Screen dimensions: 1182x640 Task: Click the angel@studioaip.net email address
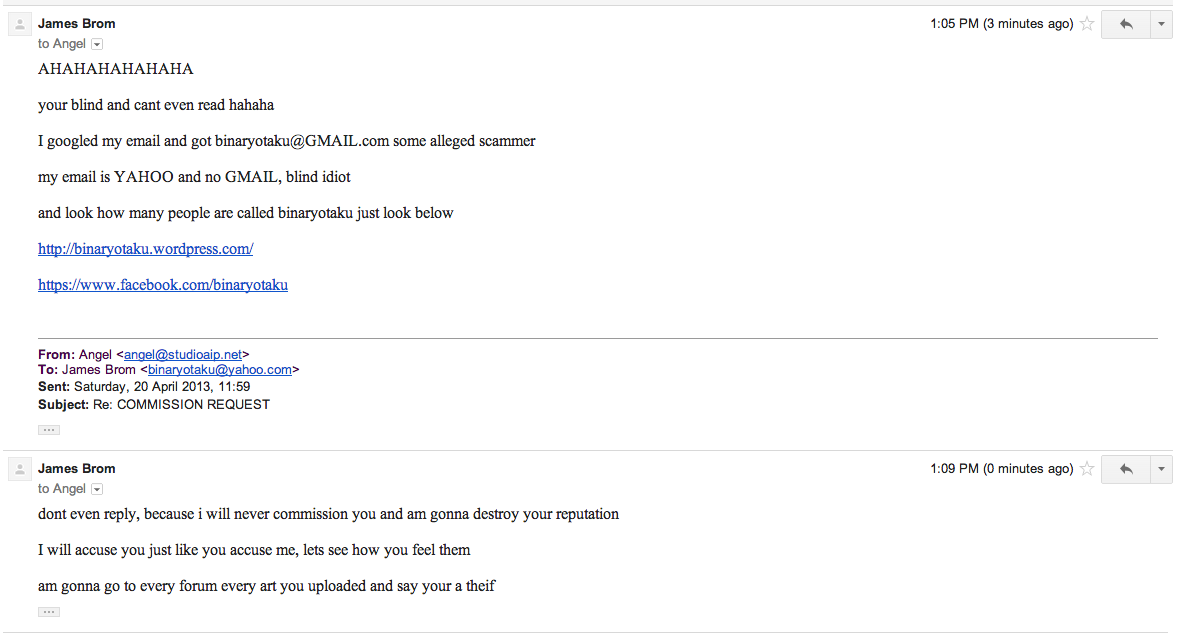click(183, 354)
